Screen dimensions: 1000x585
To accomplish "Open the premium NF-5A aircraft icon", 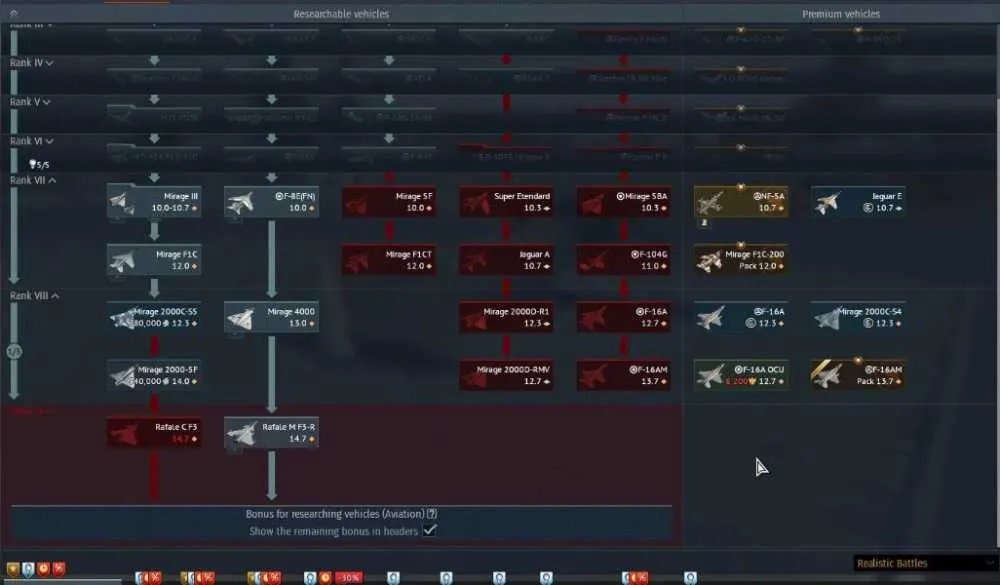I will (x=710, y=202).
